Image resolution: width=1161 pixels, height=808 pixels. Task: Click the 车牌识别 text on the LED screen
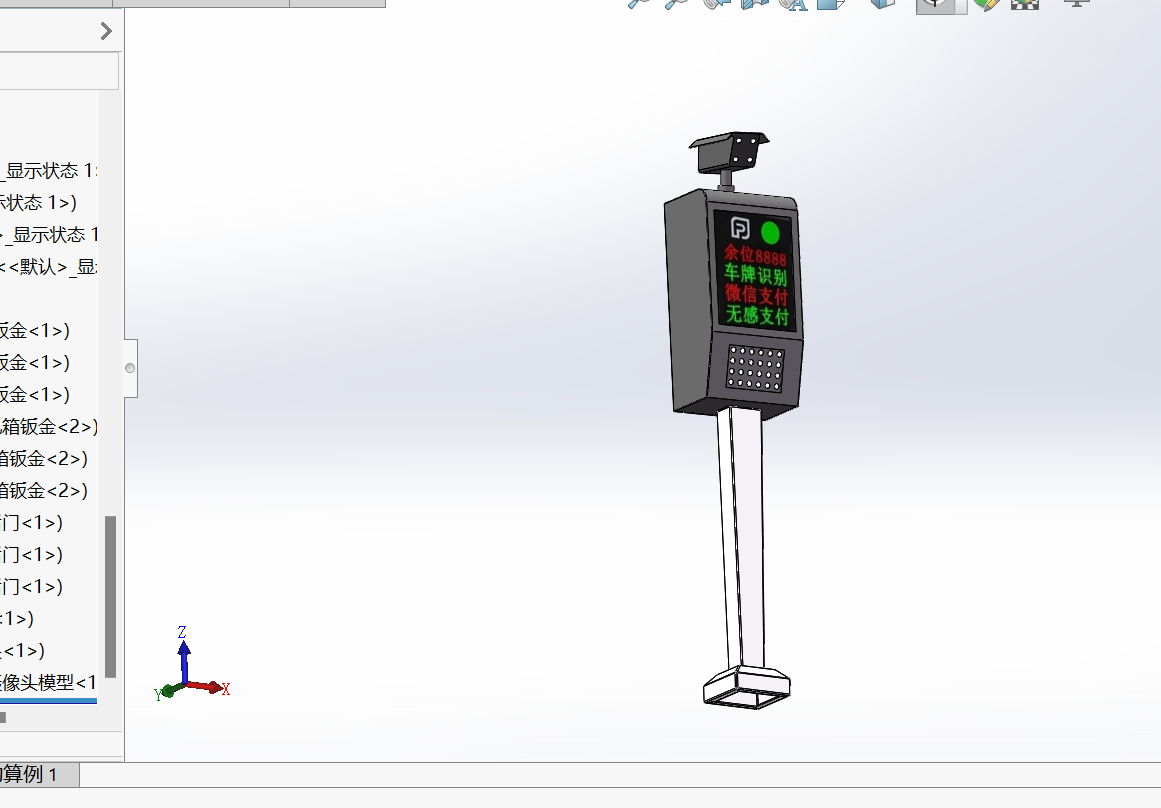(x=755, y=275)
